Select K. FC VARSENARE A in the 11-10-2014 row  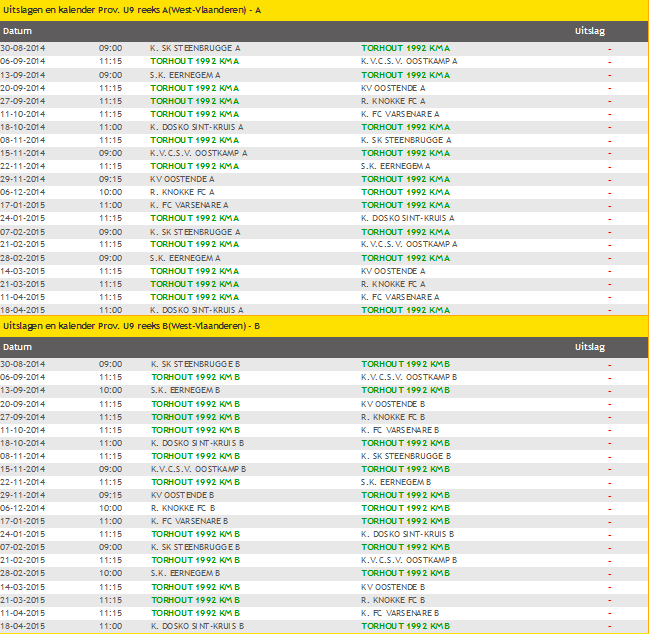point(400,114)
